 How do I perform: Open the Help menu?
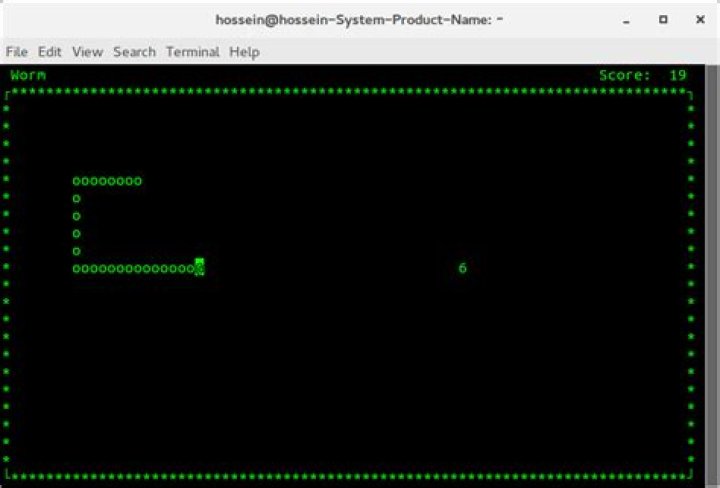coord(244,52)
